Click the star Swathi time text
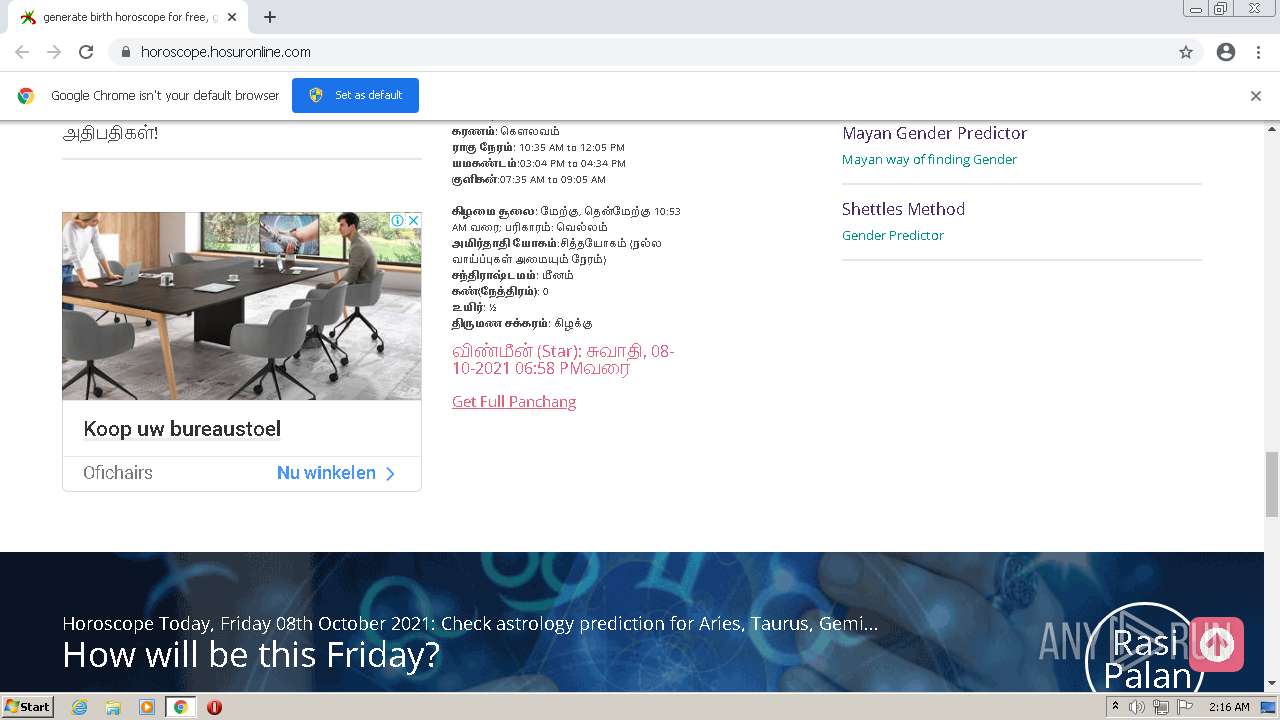This screenshot has width=1280, height=720. coord(563,360)
